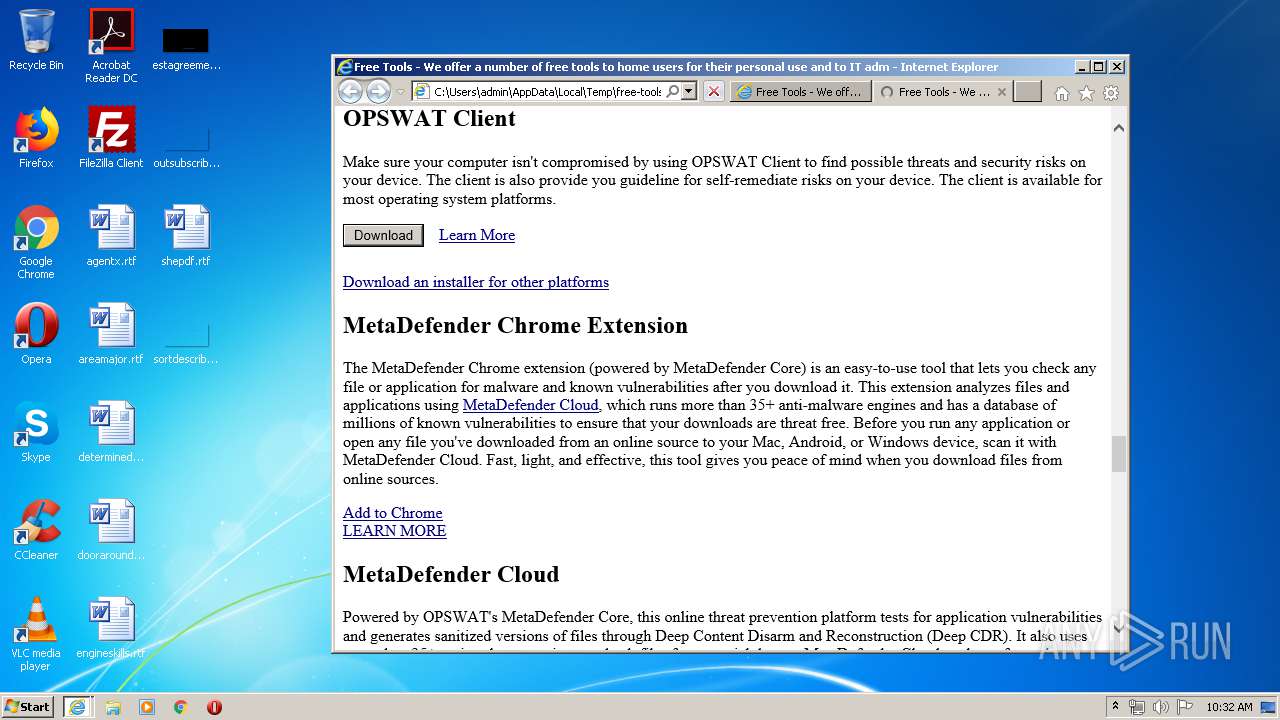1280x720 pixels.
Task: Select the Firefox desktop shortcut
Action: [x=36, y=138]
